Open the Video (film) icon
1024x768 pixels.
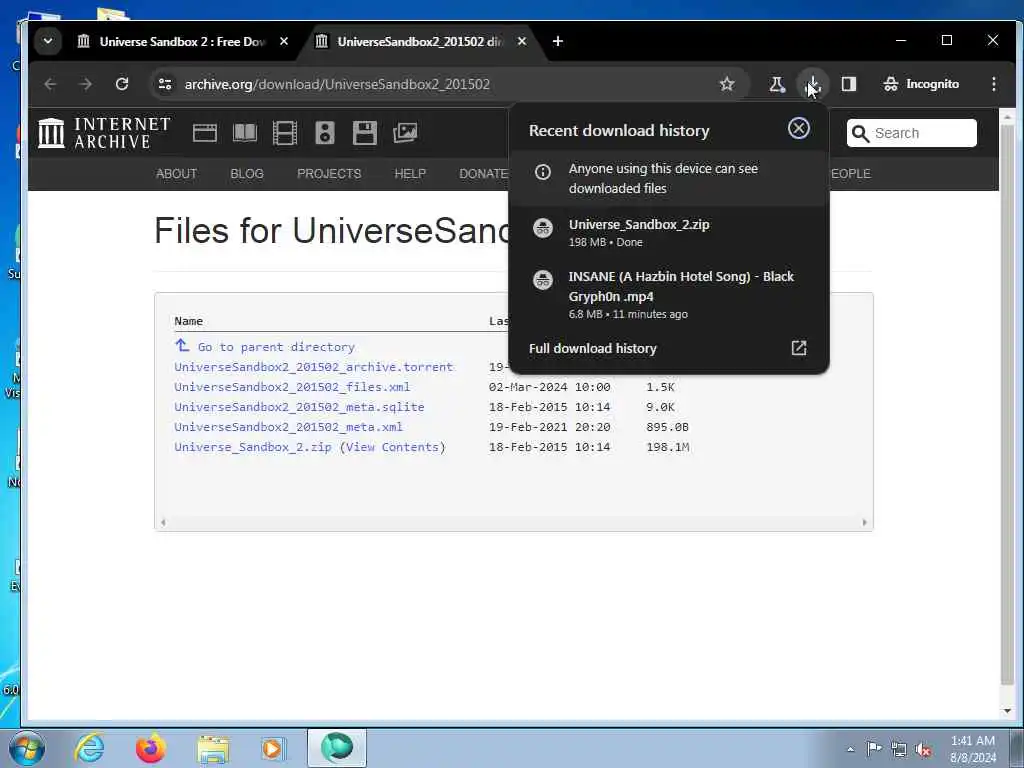285,133
